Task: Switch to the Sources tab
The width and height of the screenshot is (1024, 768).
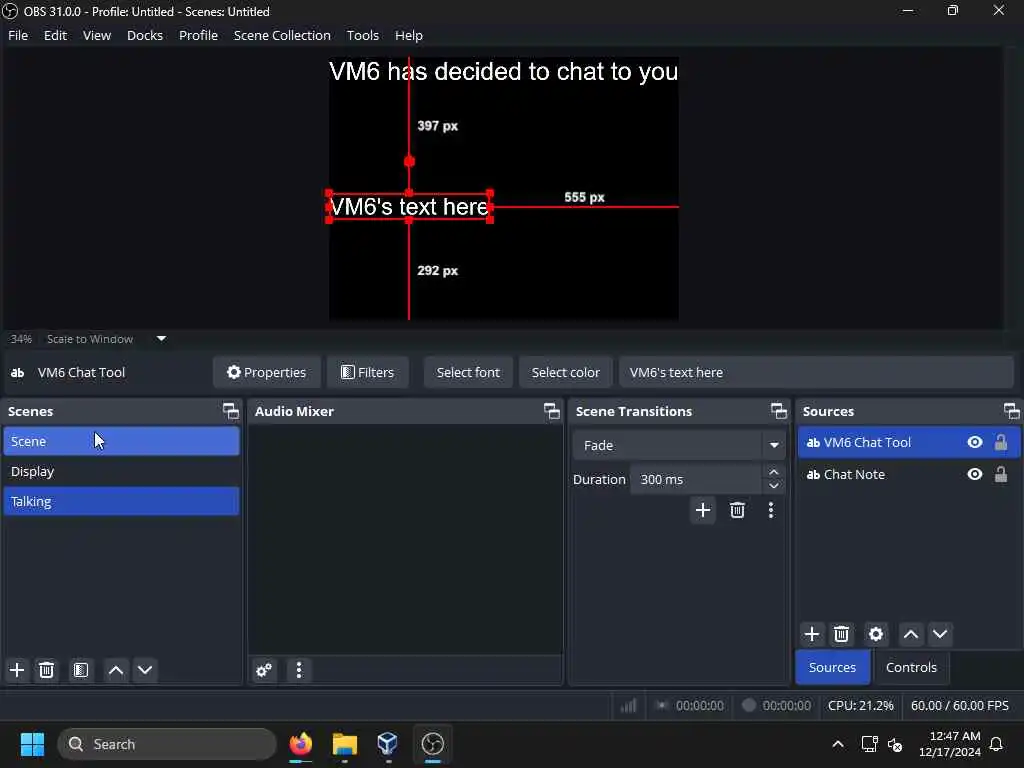Action: click(832, 667)
